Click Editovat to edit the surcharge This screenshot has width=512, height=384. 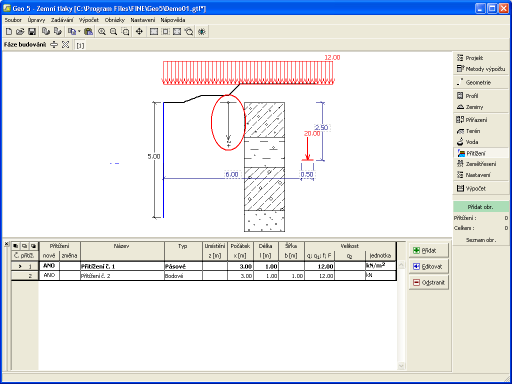(429, 267)
